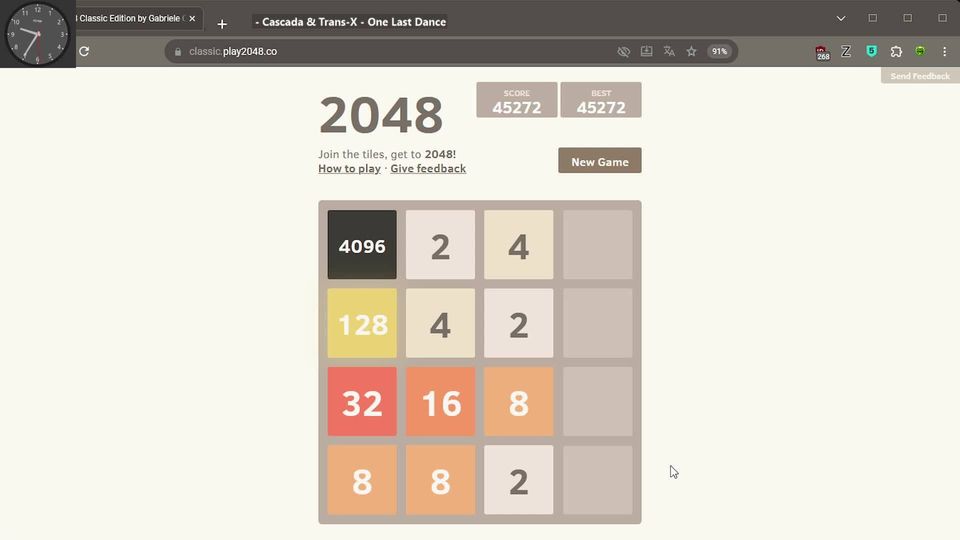Viewport: 960px width, 540px height.
Task: Open the Extensions puzzle-piece menu
Action: click(x=896, y=51)
